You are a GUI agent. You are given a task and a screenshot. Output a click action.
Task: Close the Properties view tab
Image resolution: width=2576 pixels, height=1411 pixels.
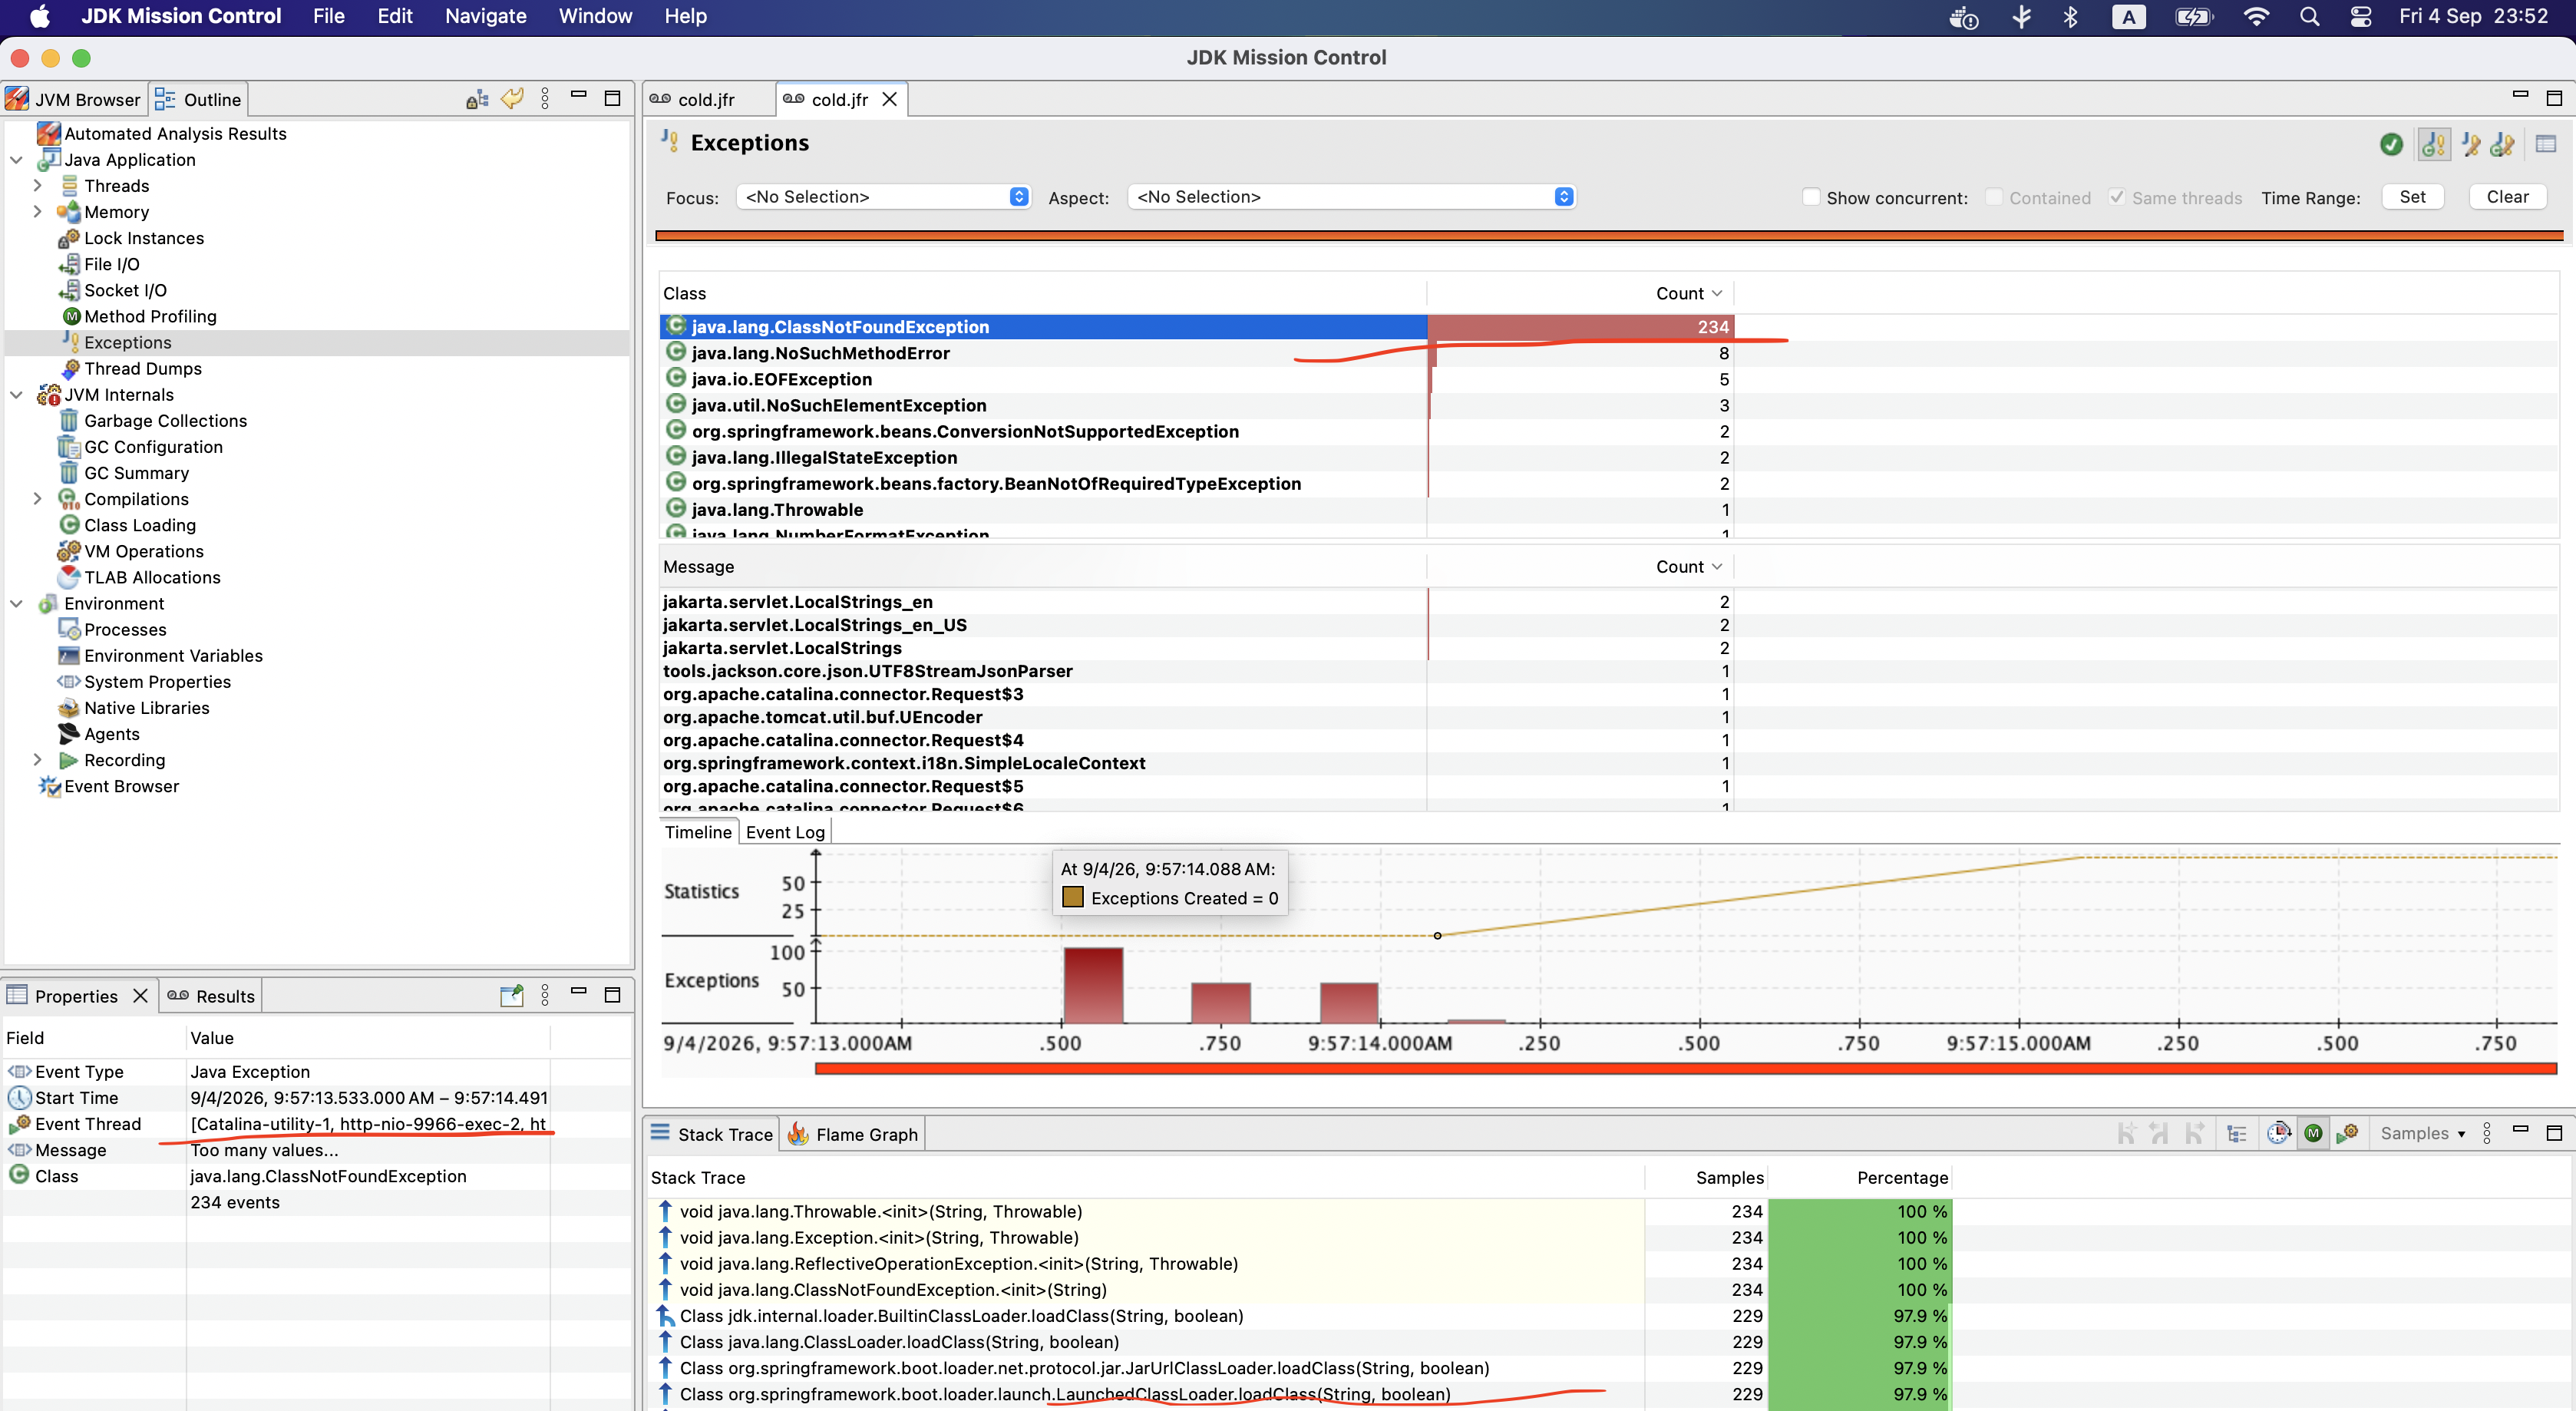pyautogui.click(x=140, y=996)
